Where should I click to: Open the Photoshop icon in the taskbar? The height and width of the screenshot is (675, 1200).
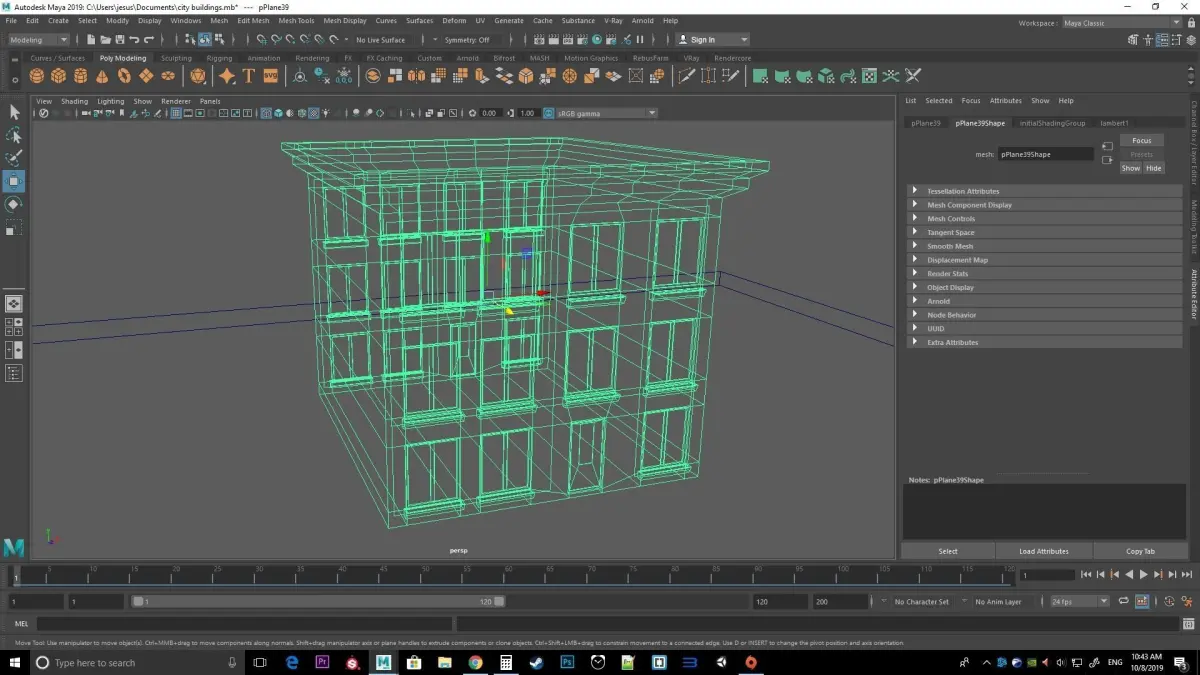pos(567,662)
